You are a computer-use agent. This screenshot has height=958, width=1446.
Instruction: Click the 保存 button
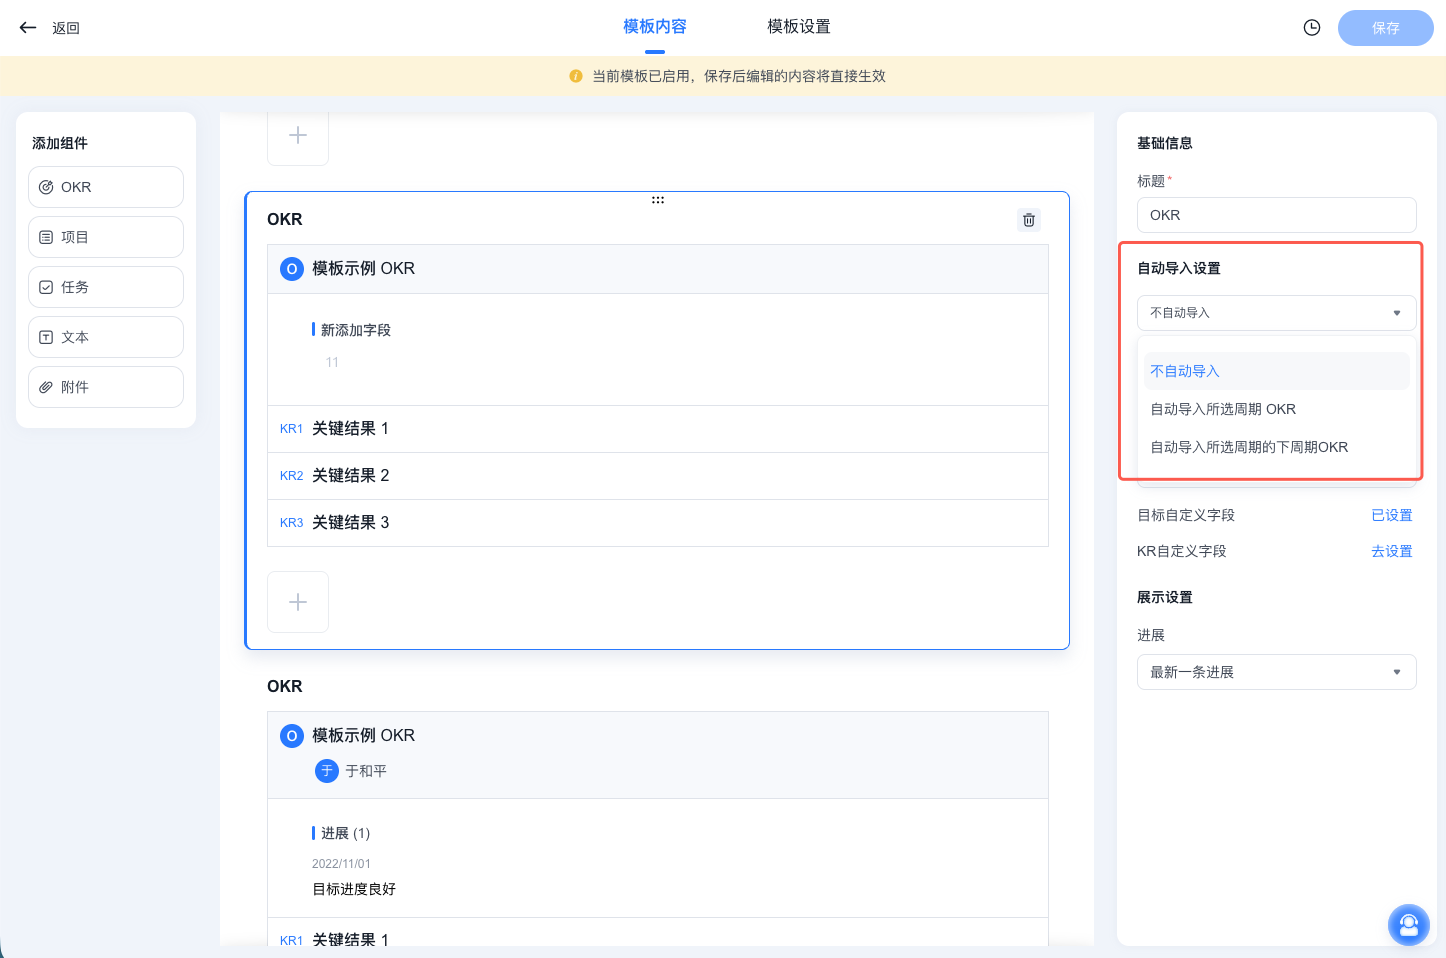pyautogui.click(x=1385, y=27)
